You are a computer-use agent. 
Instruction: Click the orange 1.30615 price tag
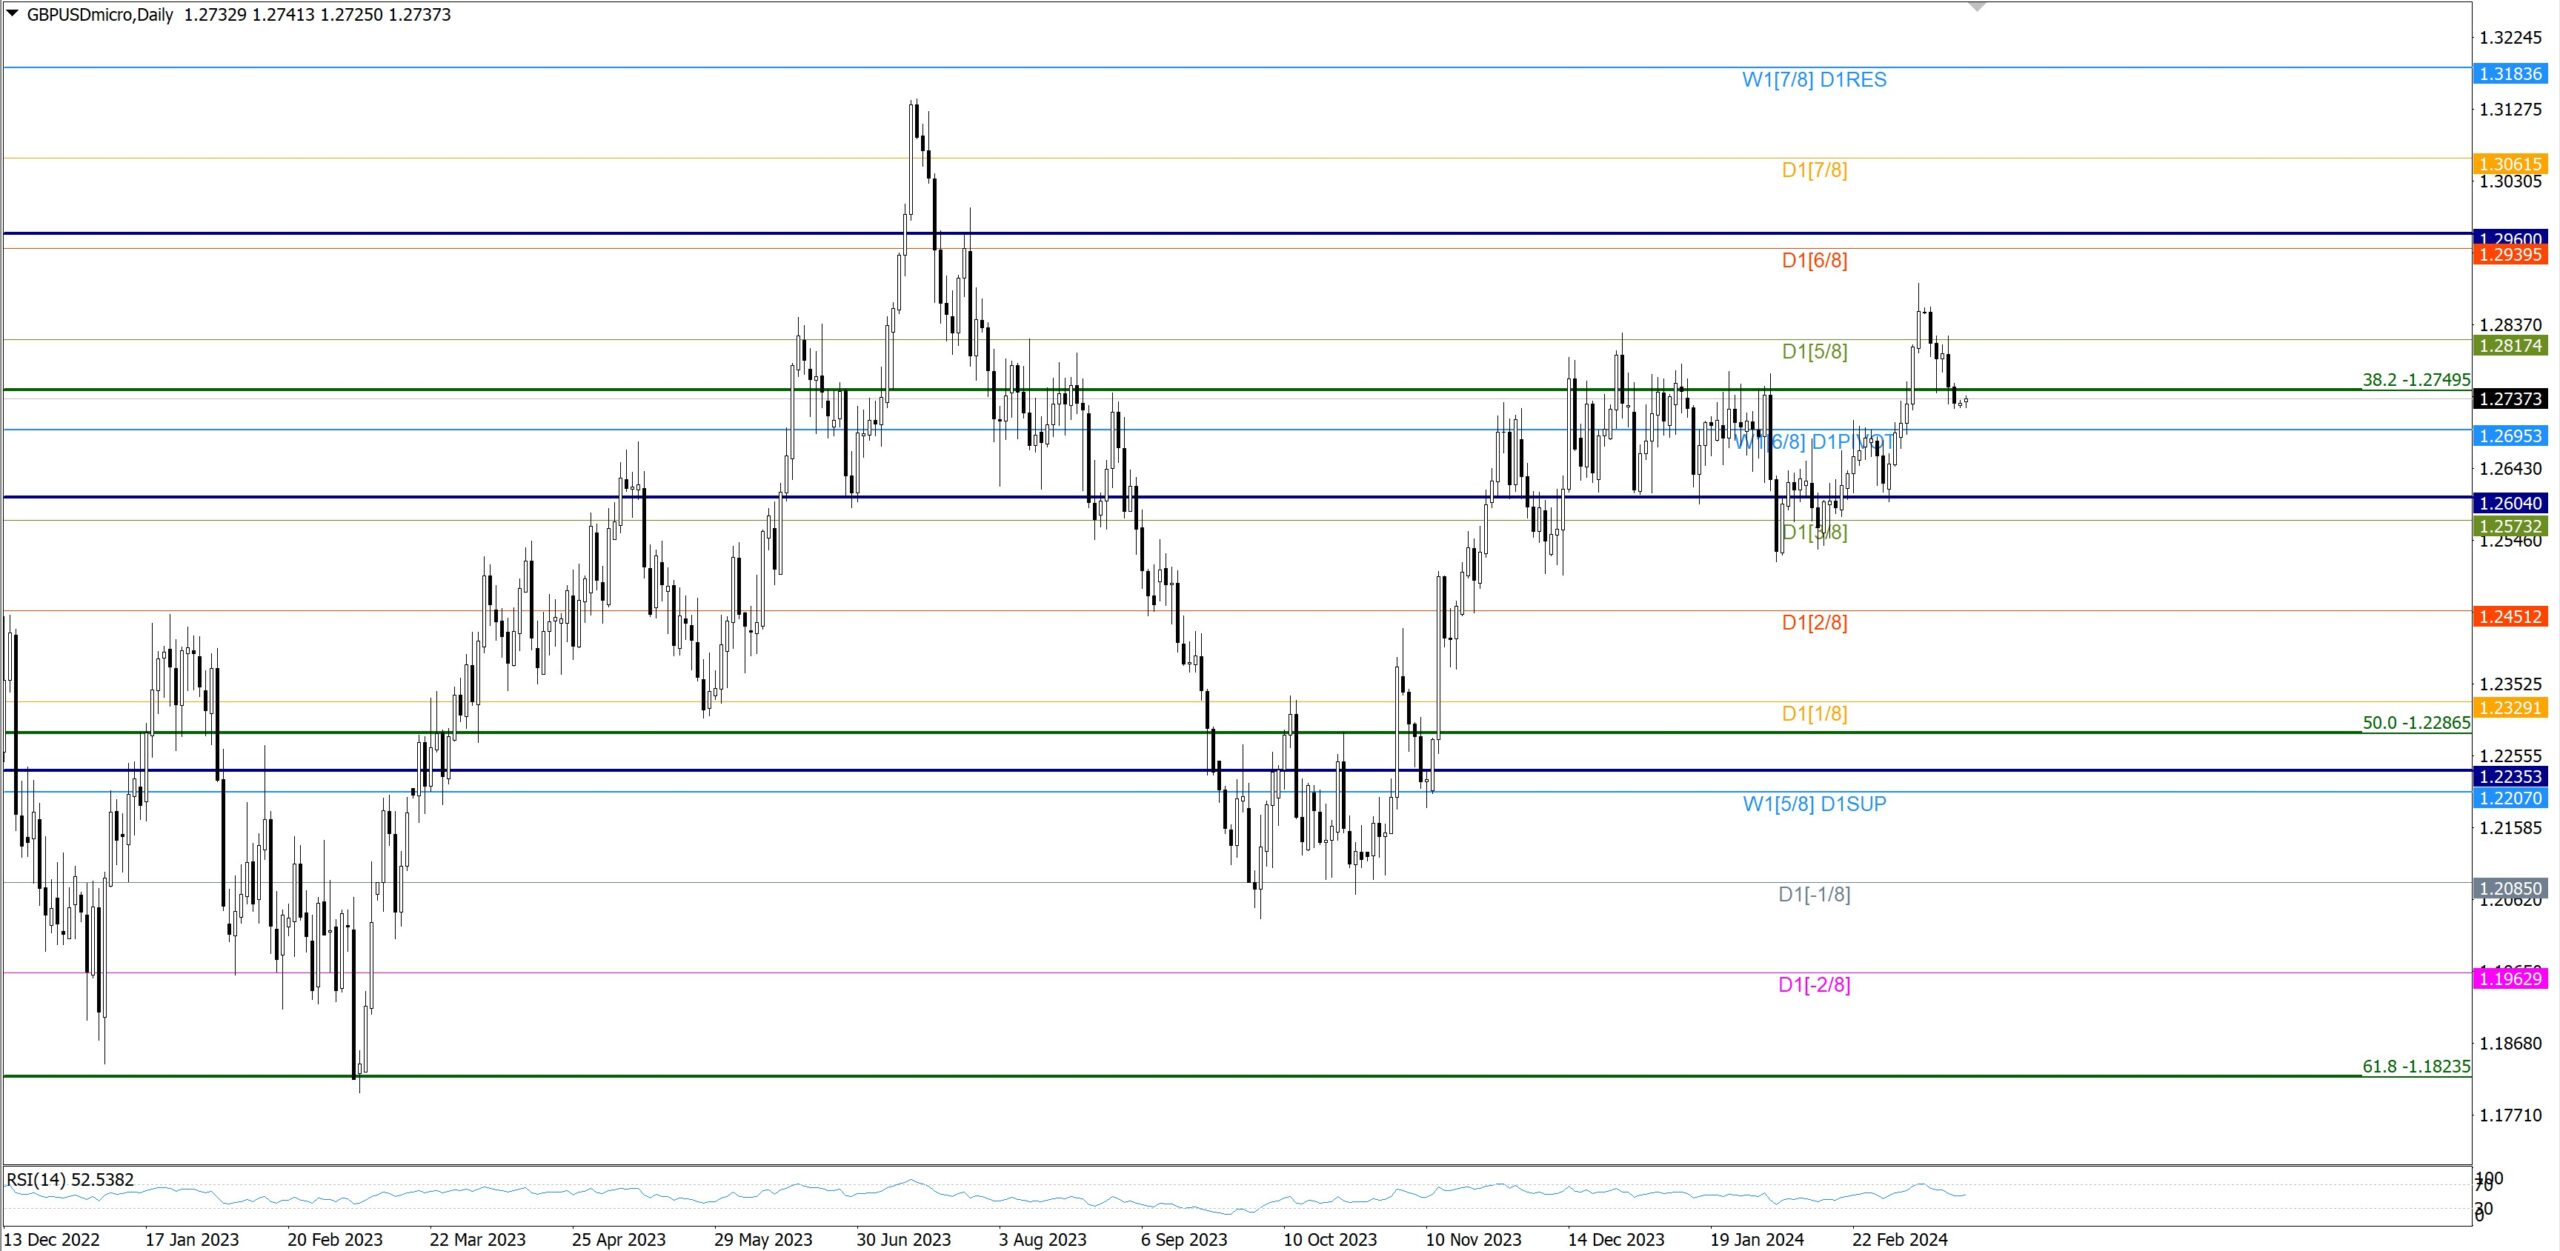point(2510,164)
